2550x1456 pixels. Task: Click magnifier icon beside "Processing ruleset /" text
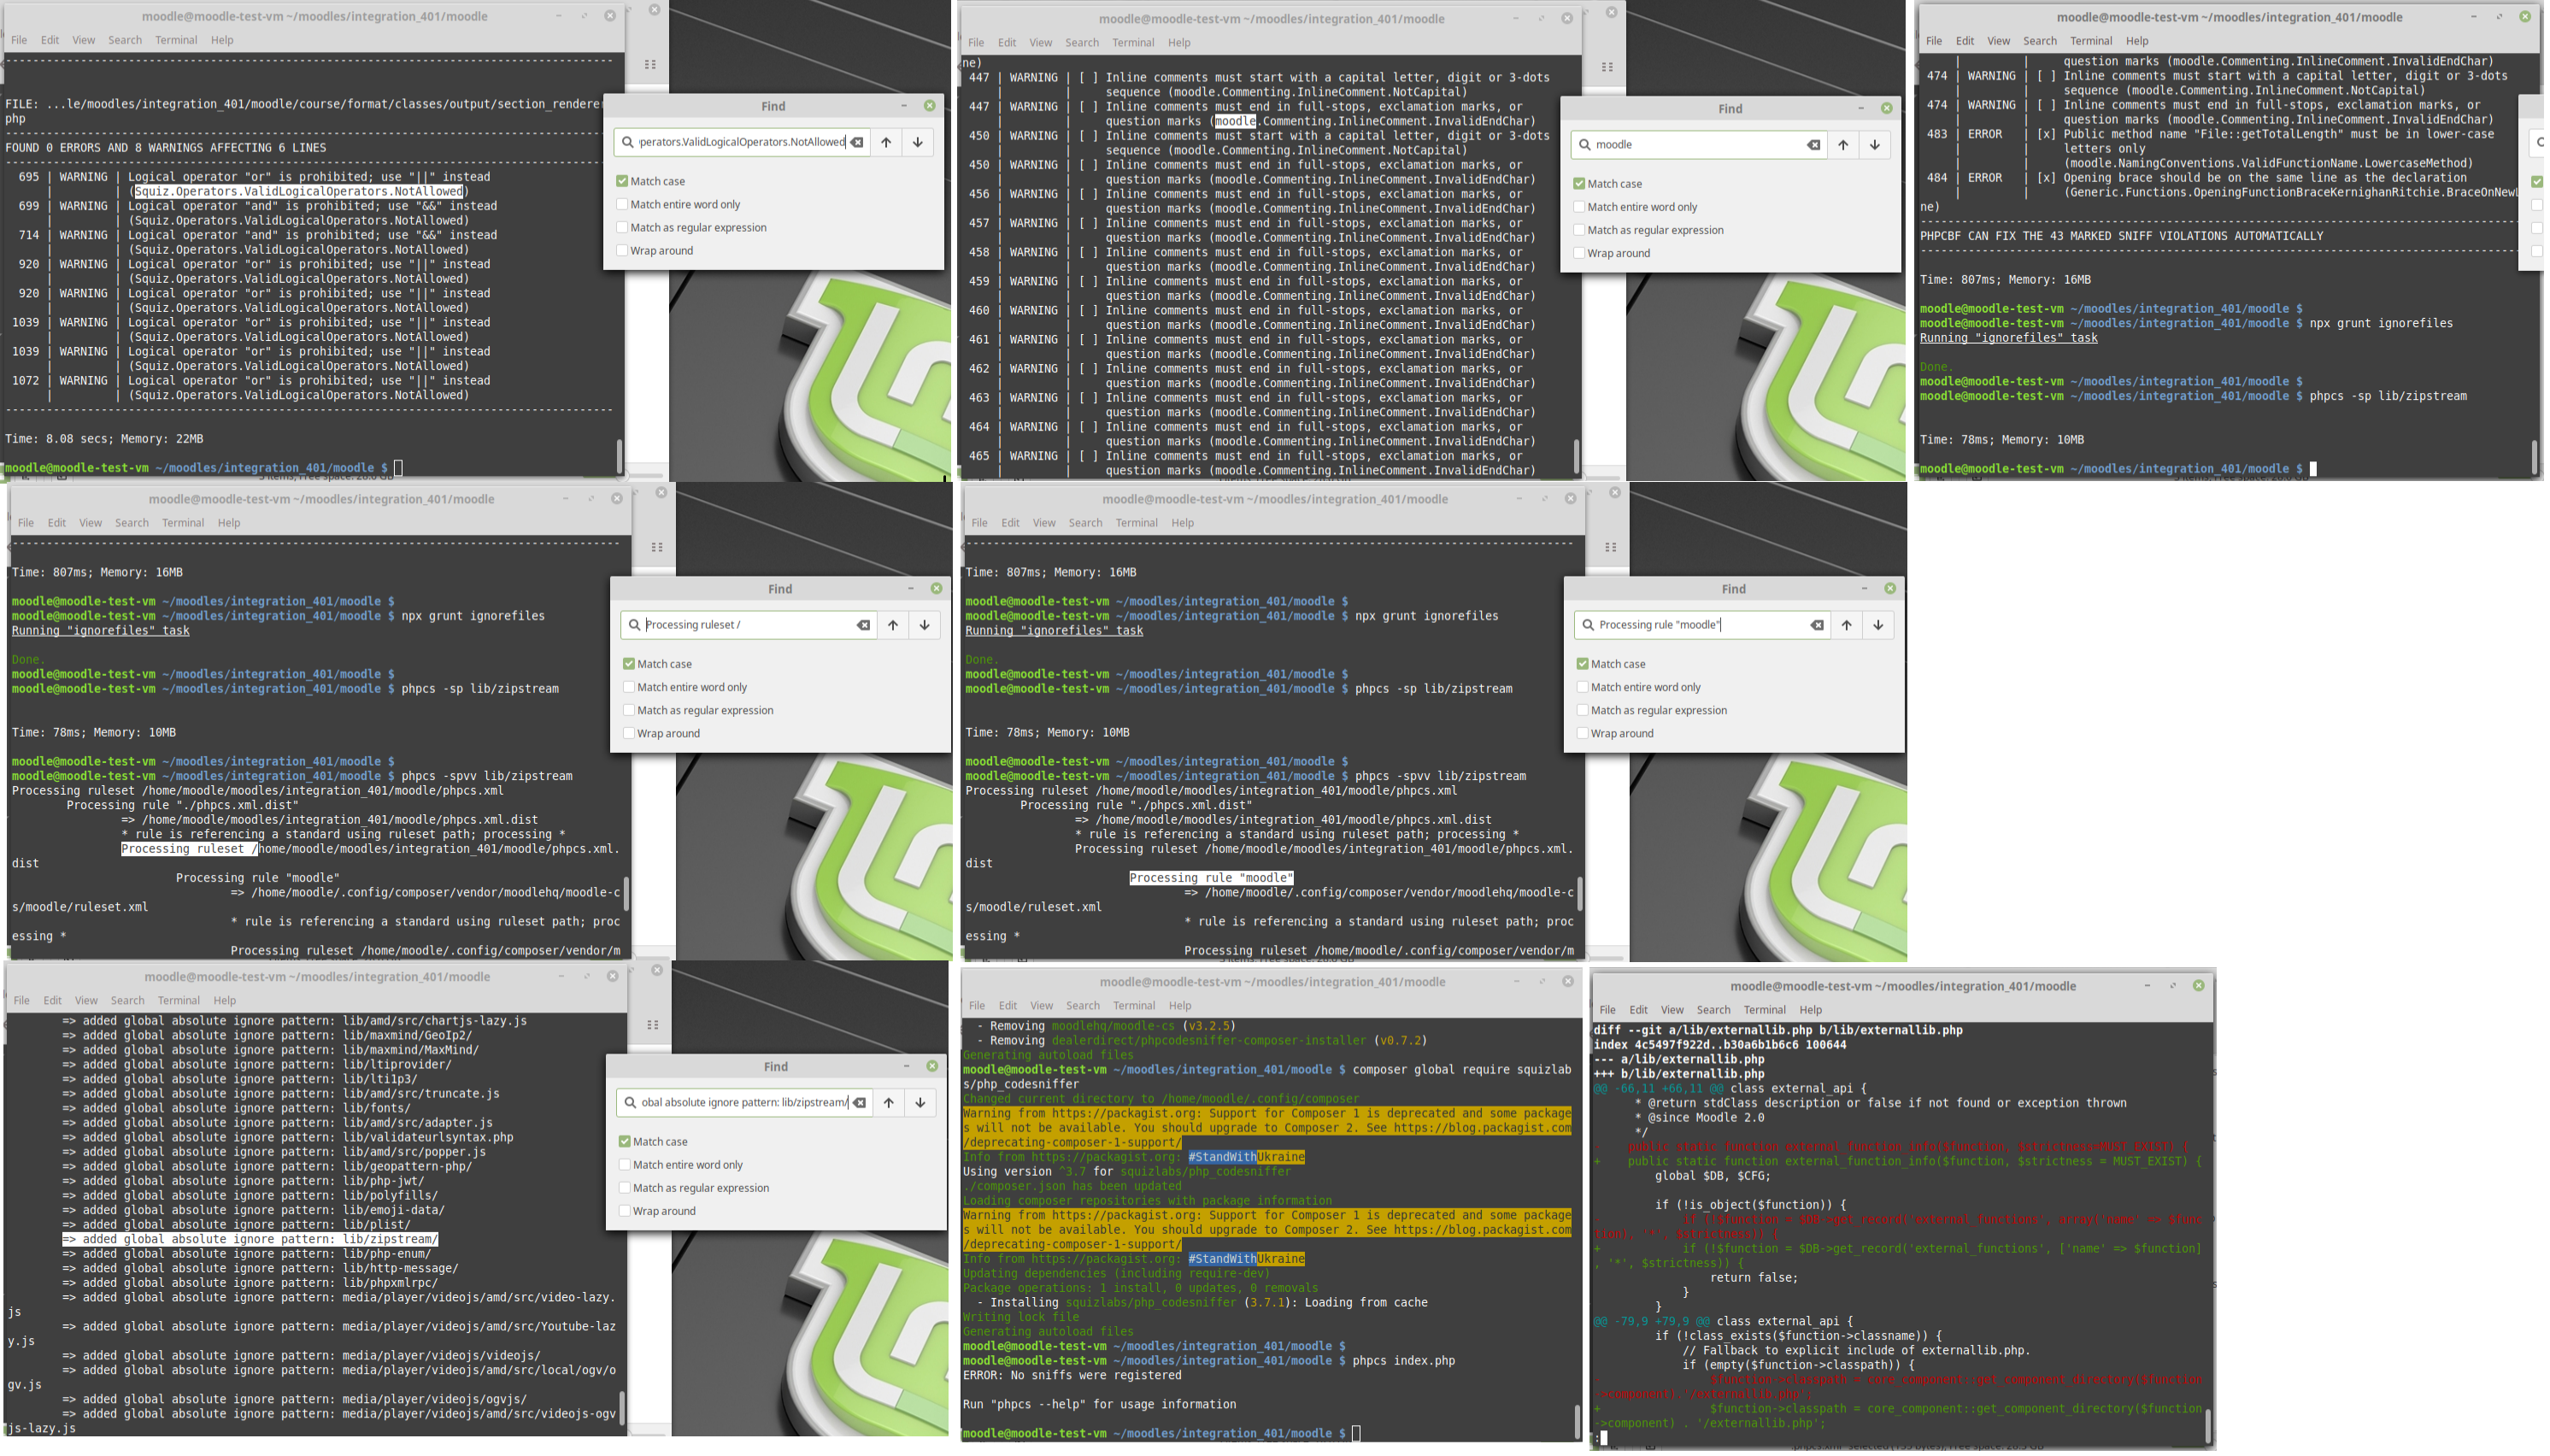click(x=634, y=625)
